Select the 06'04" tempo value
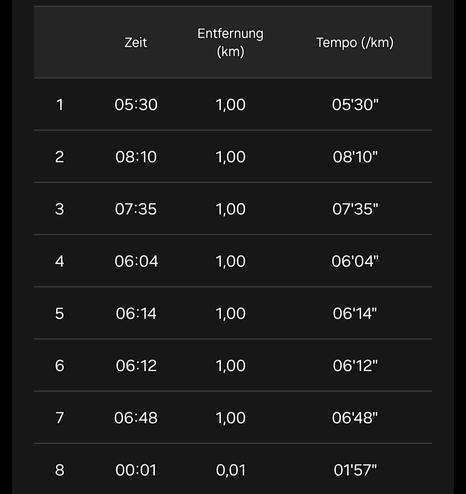 (355, 261)
